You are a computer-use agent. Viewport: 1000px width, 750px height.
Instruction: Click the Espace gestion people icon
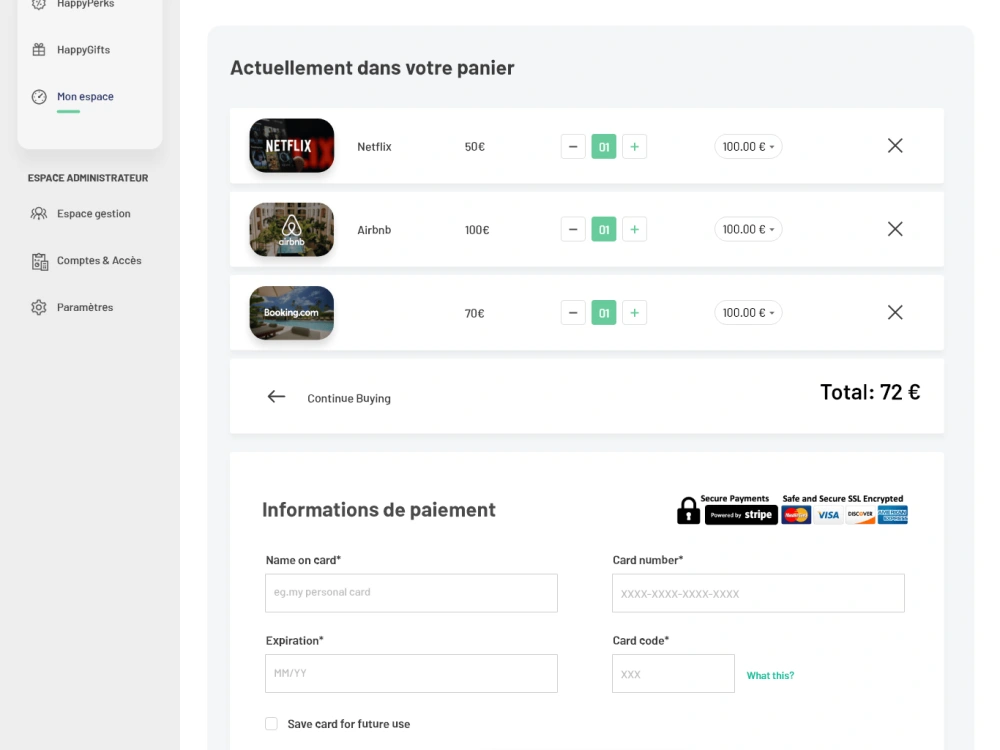(39, 214)
